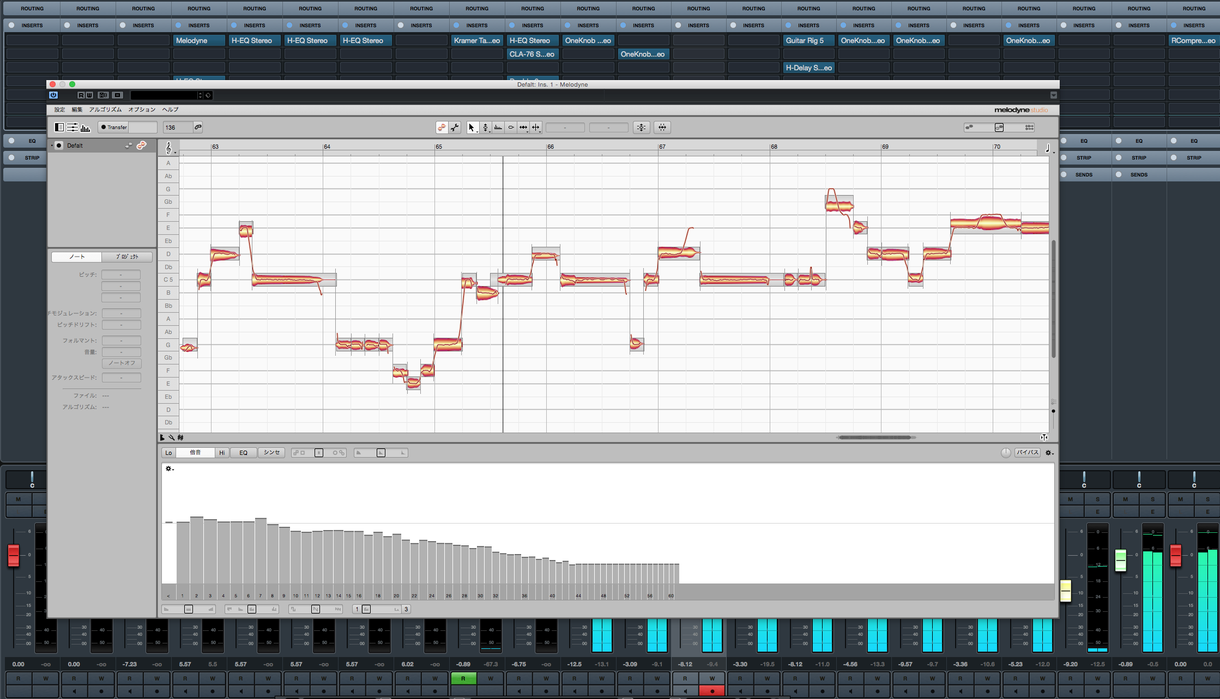Open the RCompre... insert slot

1194,41
